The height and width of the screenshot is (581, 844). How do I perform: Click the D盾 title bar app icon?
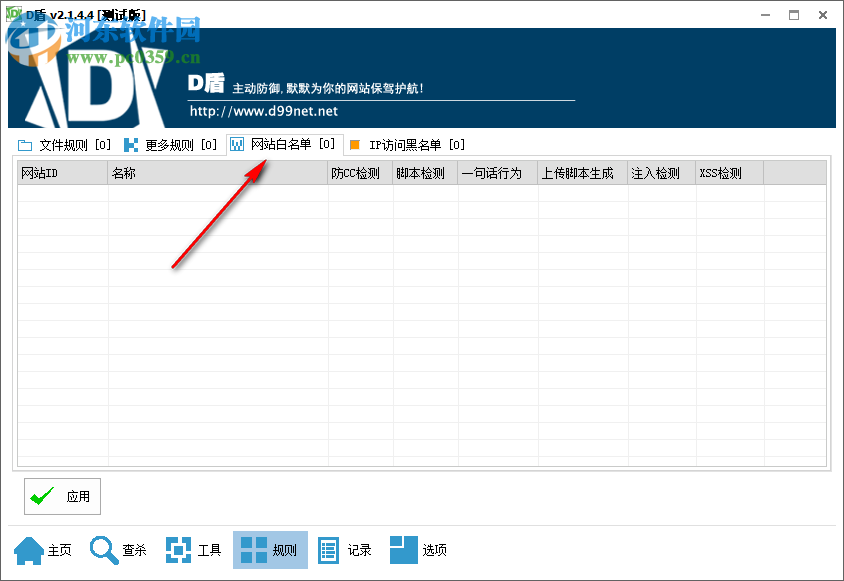[x=14, y=15]
